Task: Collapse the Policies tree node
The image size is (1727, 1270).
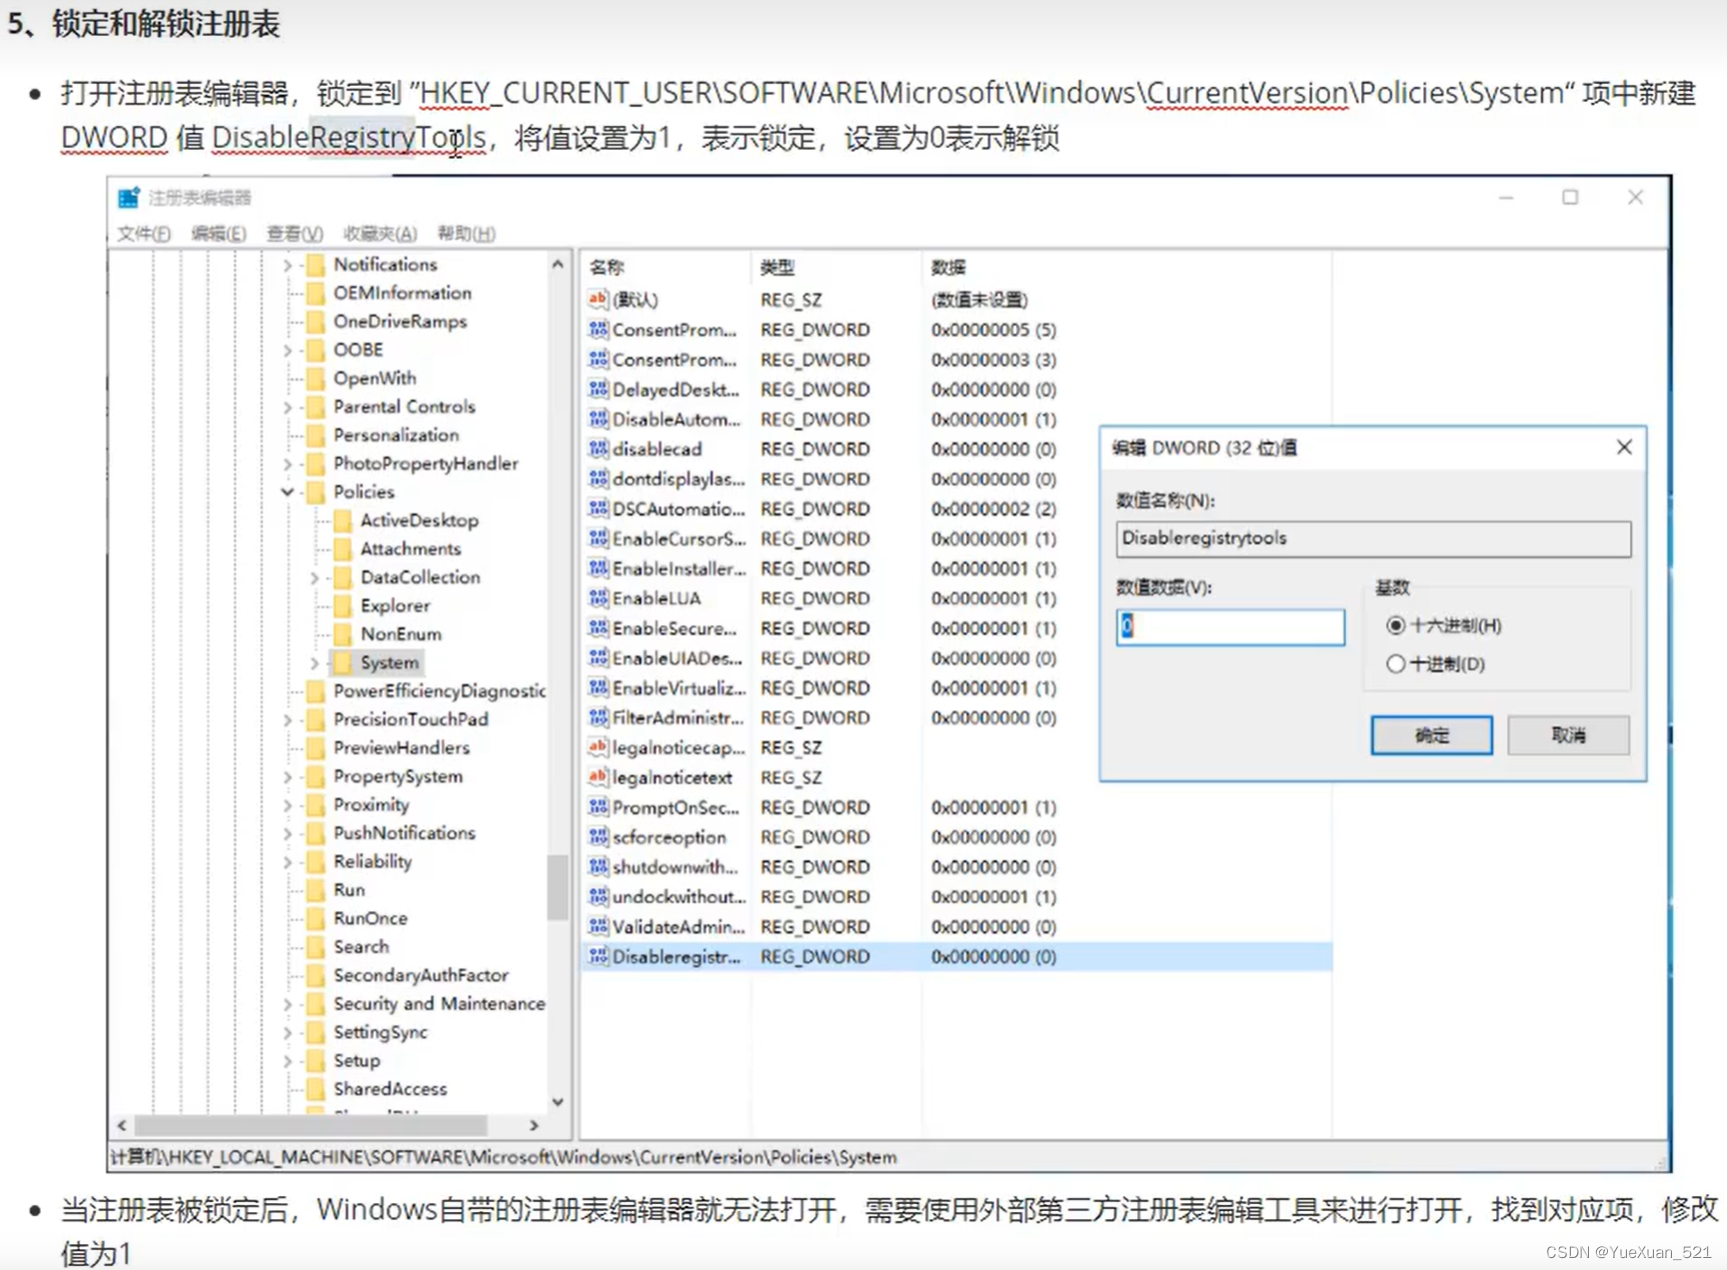Action: 288,492
